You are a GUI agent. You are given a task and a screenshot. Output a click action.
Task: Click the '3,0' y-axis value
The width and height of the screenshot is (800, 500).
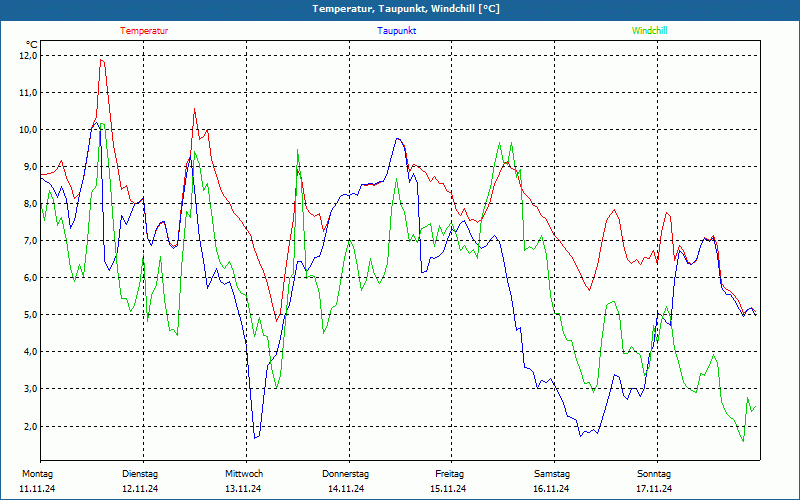click(x=30, y=389)
